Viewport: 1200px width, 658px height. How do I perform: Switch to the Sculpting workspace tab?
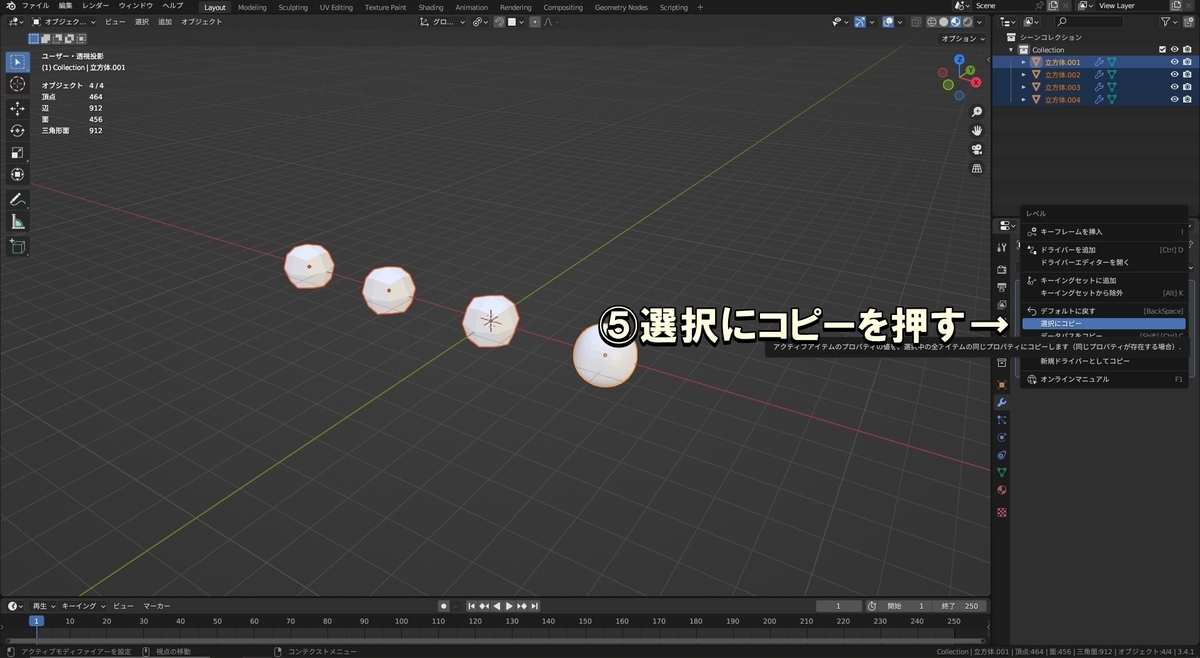click(x=293, y=7)
